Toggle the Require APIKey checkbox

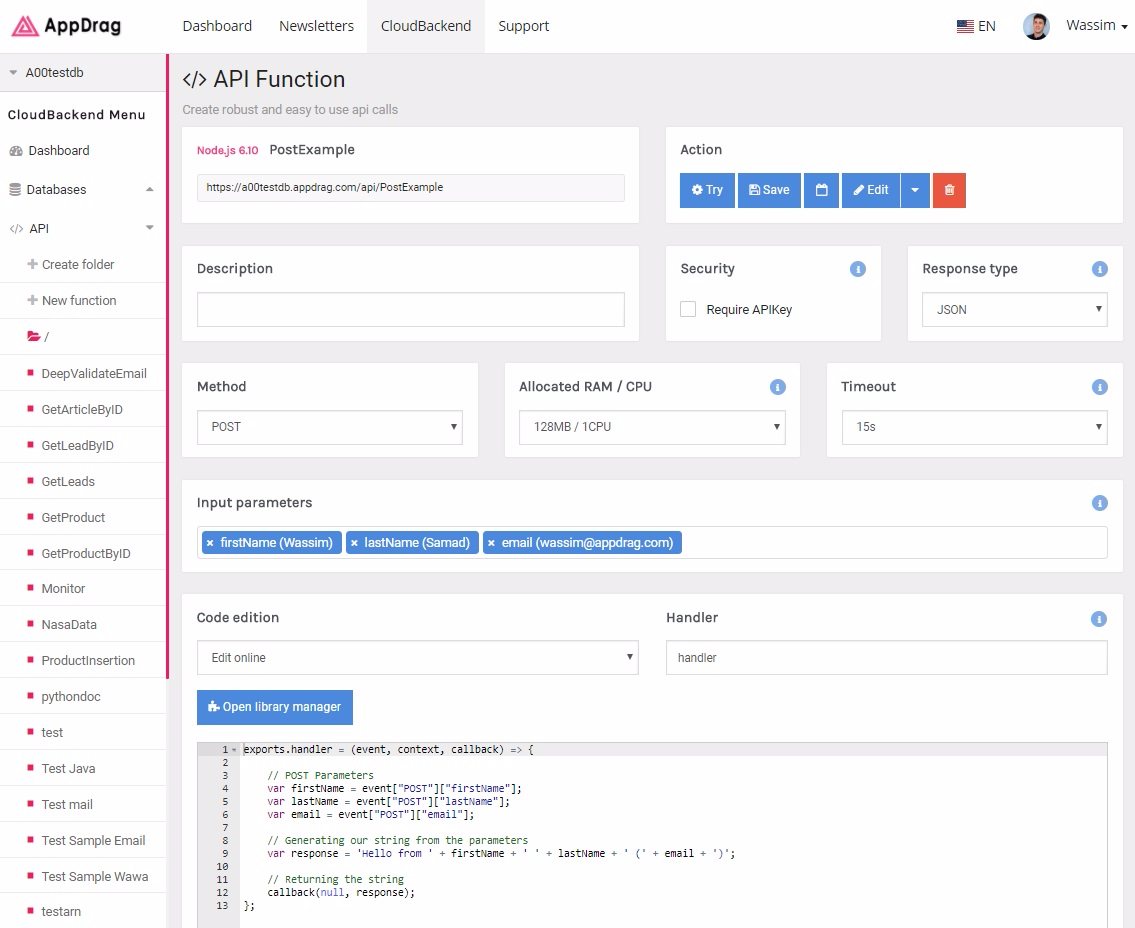pos(688,310)
